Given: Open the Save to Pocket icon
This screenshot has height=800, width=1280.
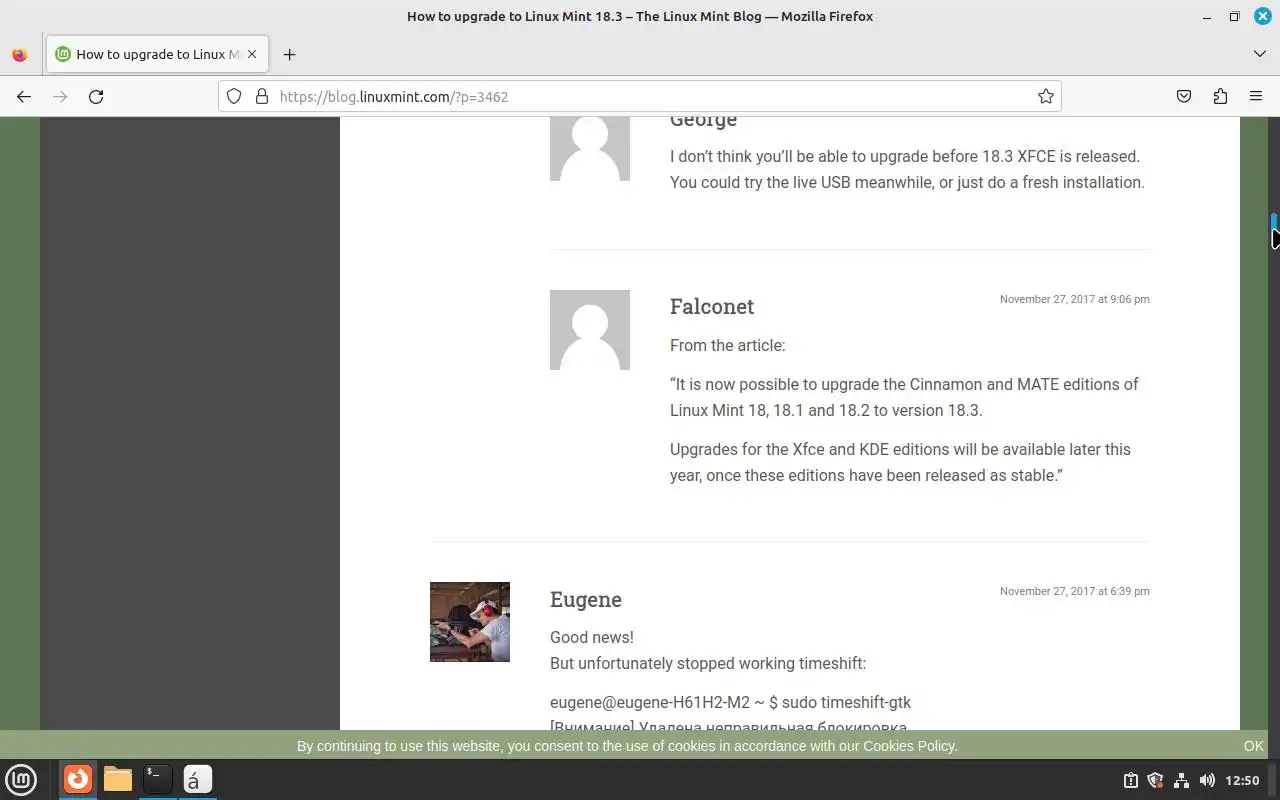Looking at the screenshot, I should [1184, 96].
